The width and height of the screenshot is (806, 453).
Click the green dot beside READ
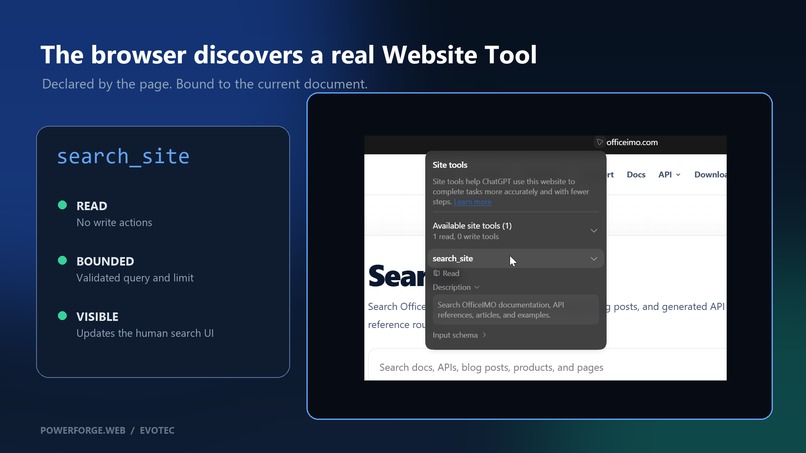62,205
